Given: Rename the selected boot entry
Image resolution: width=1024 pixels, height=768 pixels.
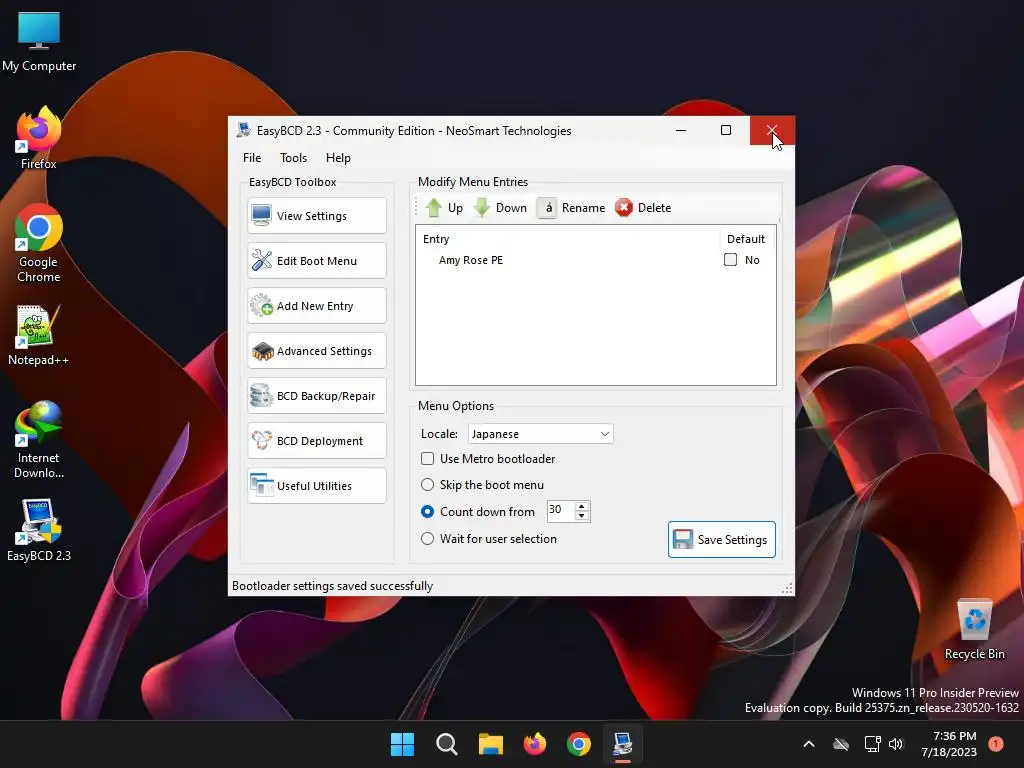Looking at the screenshot, I should (572, 208).
